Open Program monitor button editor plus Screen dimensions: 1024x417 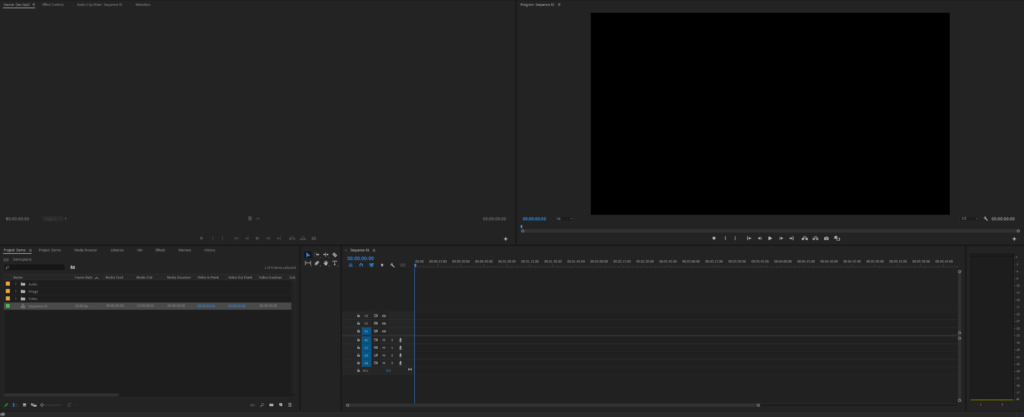(1014, 239)
